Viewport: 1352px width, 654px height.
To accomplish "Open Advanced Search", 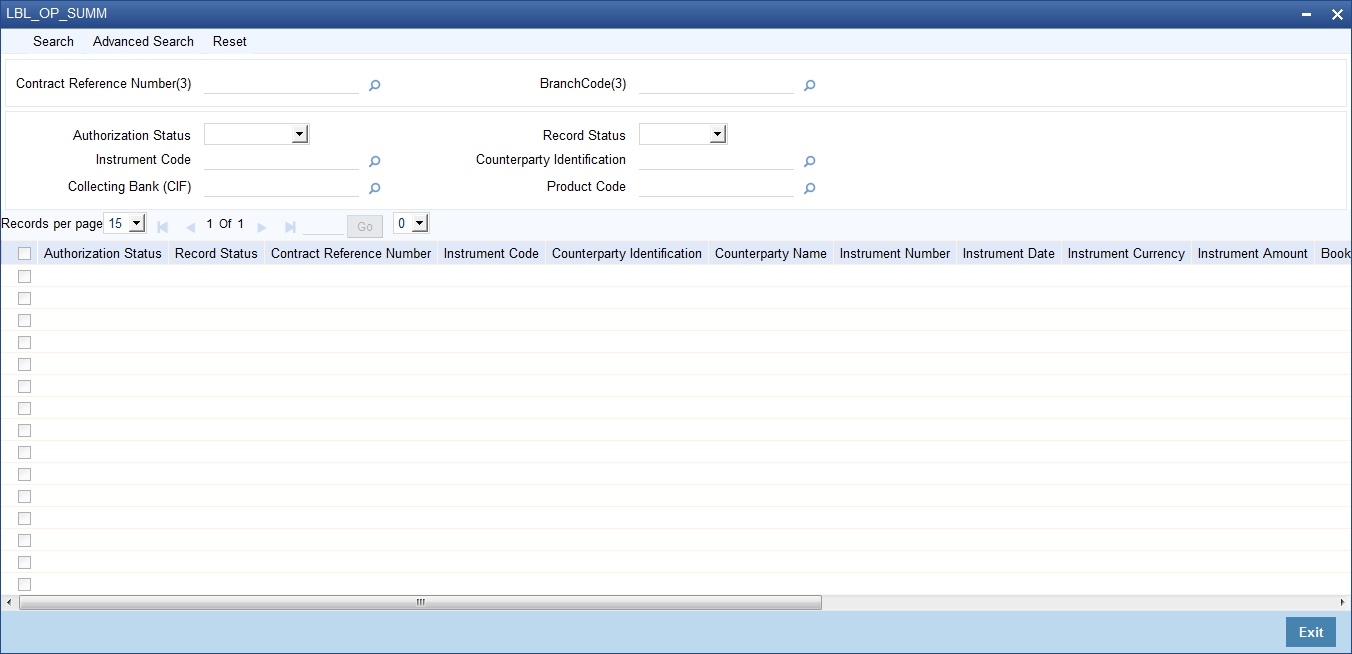I will 143,41.
